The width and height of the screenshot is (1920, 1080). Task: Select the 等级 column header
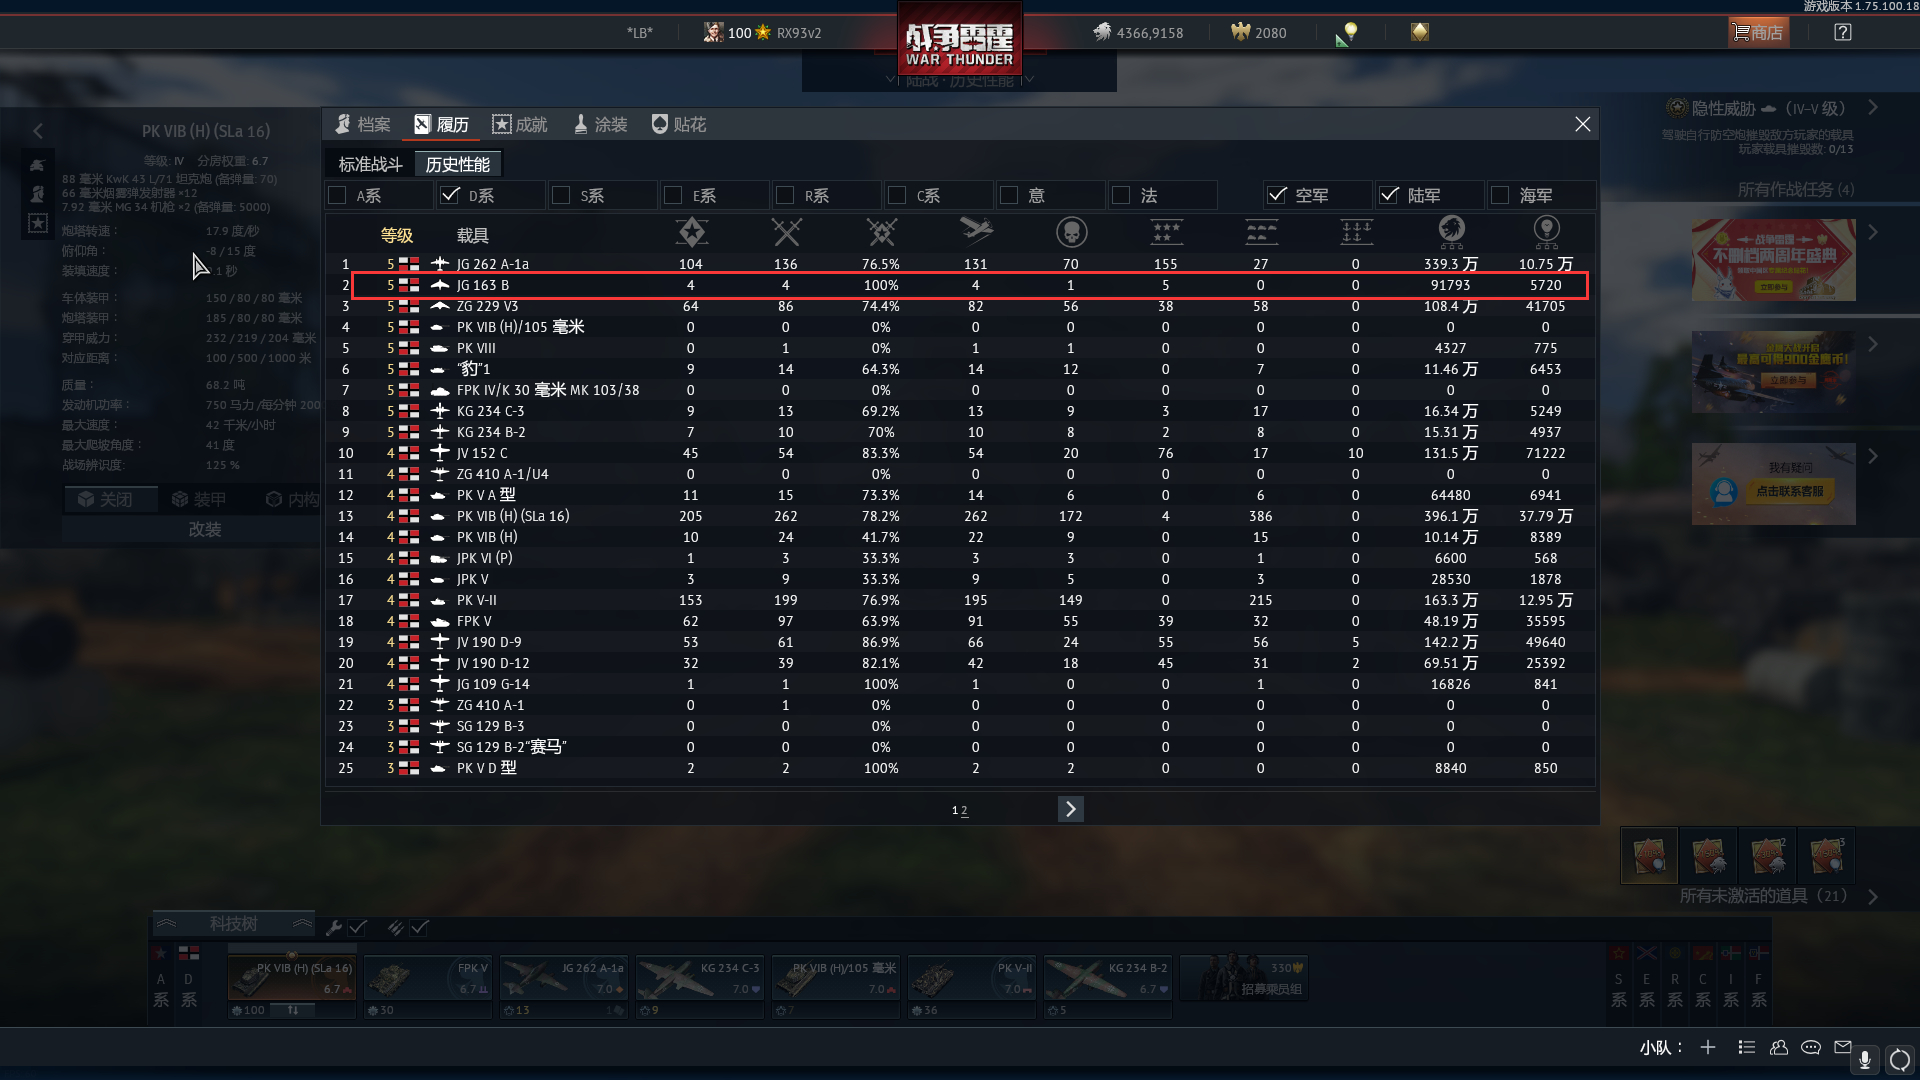coord(397,235)
